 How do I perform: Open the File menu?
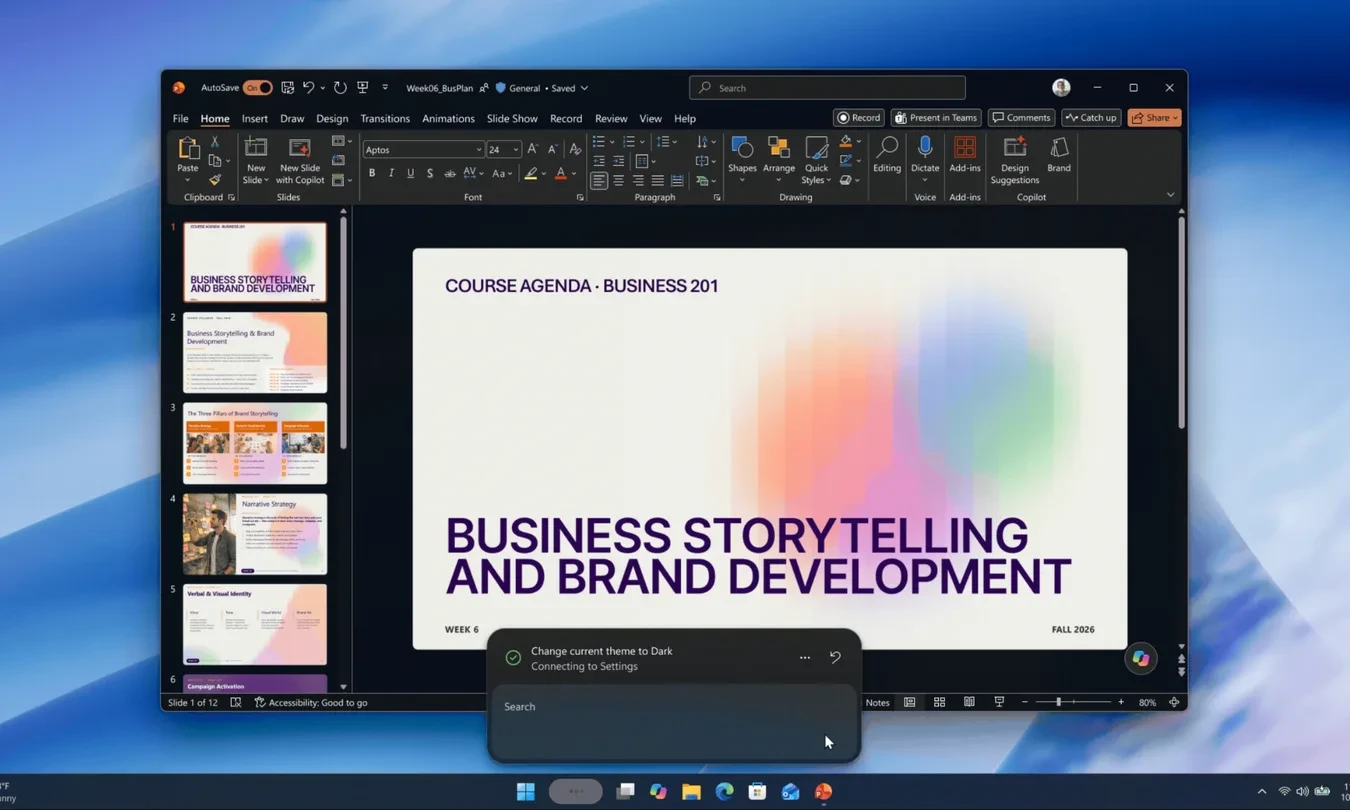180,118
